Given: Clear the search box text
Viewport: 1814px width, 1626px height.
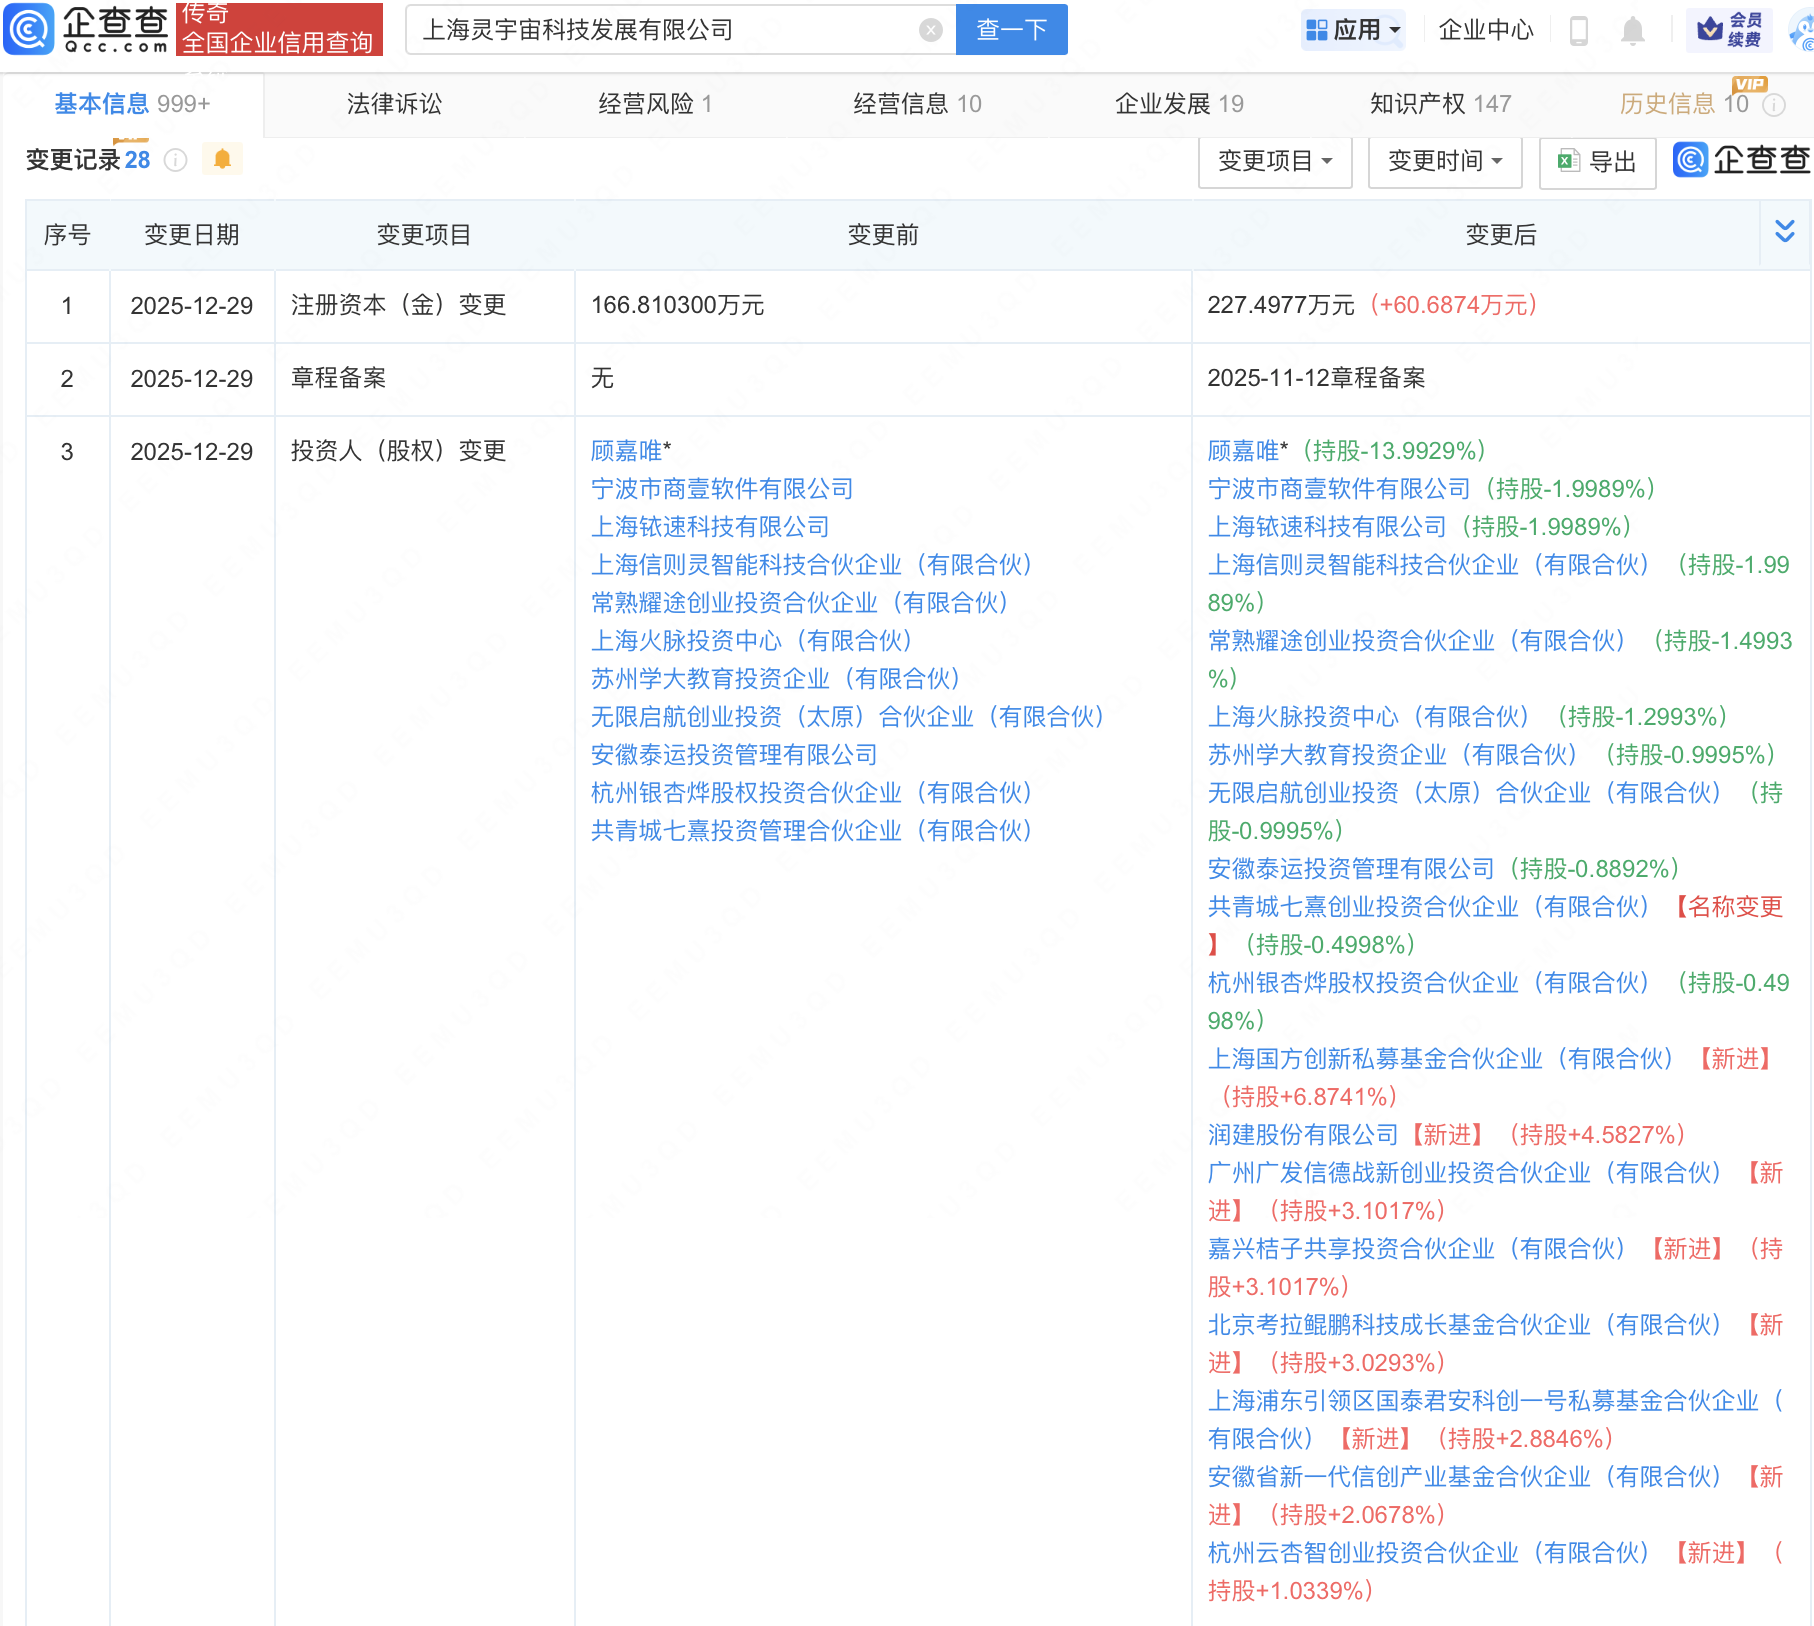Looking at the screenshot, I should [930, 30].
